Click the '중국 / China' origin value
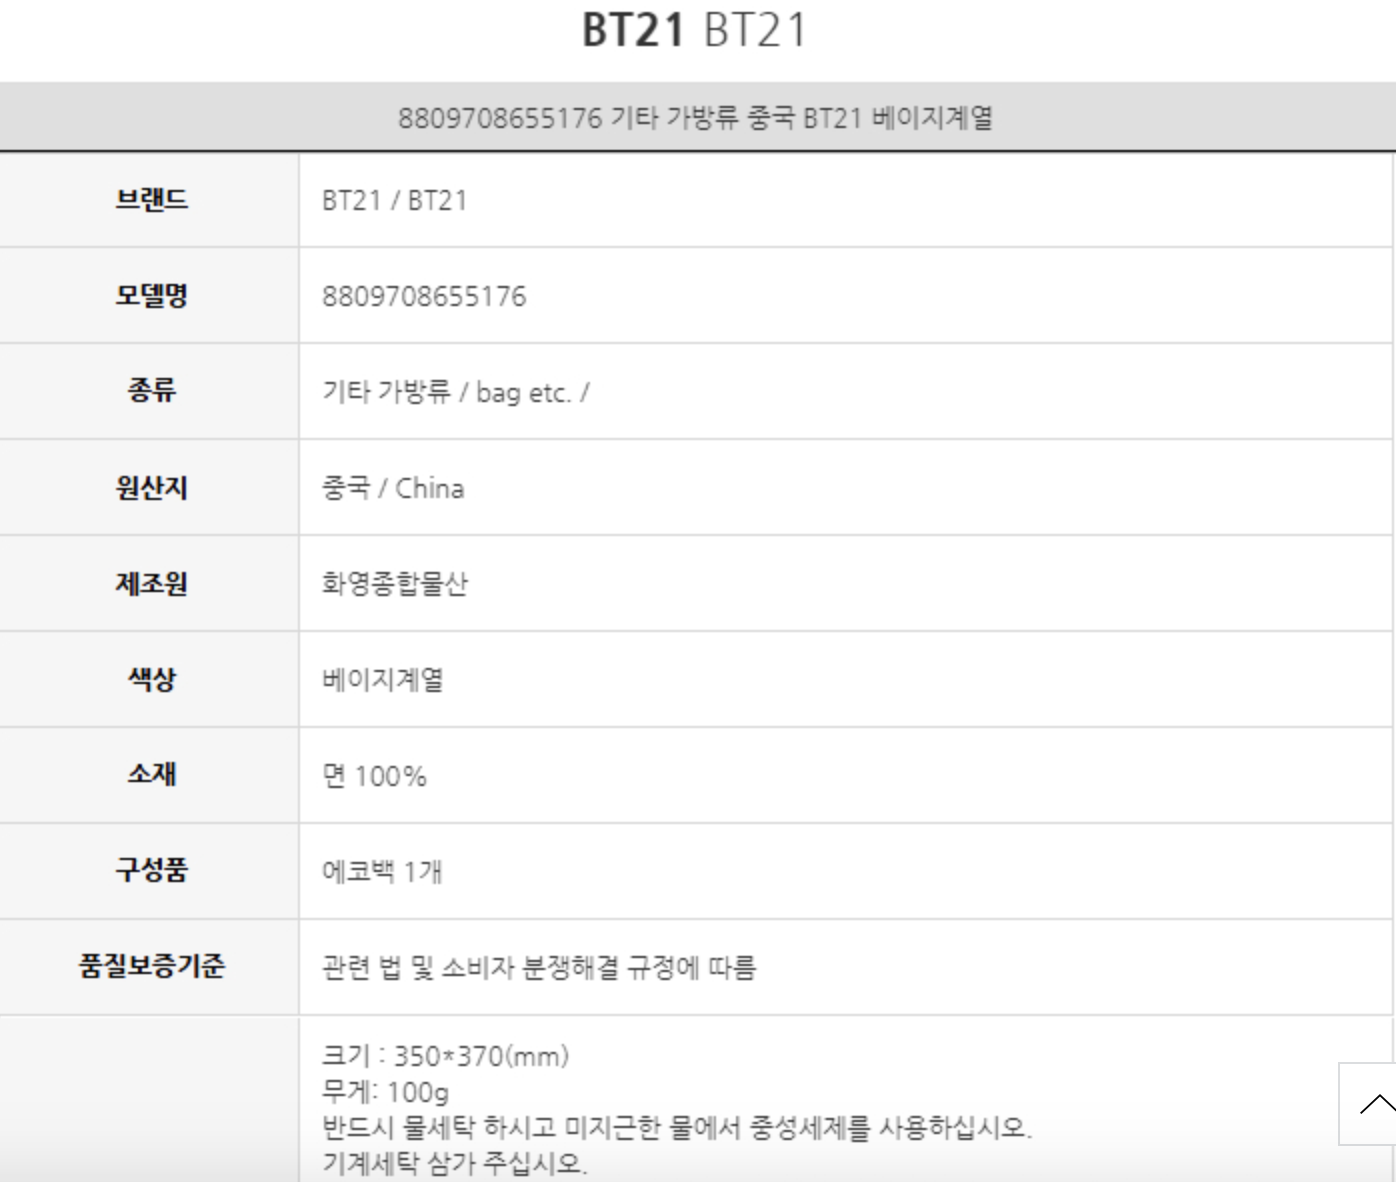The image size is (1396, 1182). tap(393, 488)
